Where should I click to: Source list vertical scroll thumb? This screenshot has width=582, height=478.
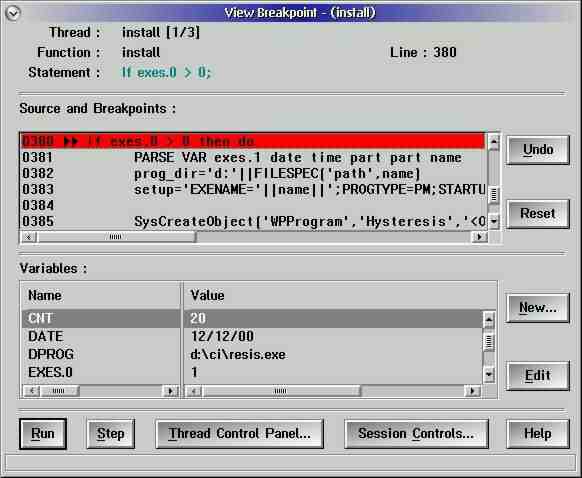(494, 195)
